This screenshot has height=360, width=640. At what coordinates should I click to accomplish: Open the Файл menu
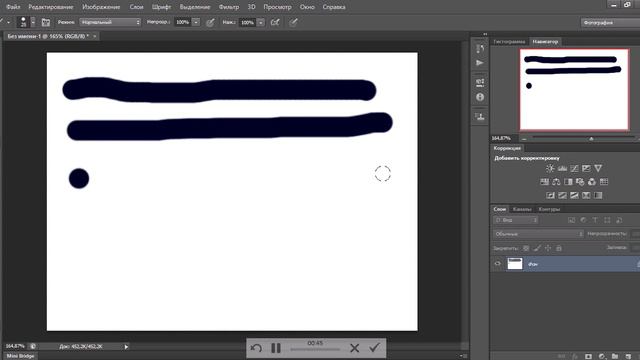(13, 7)
